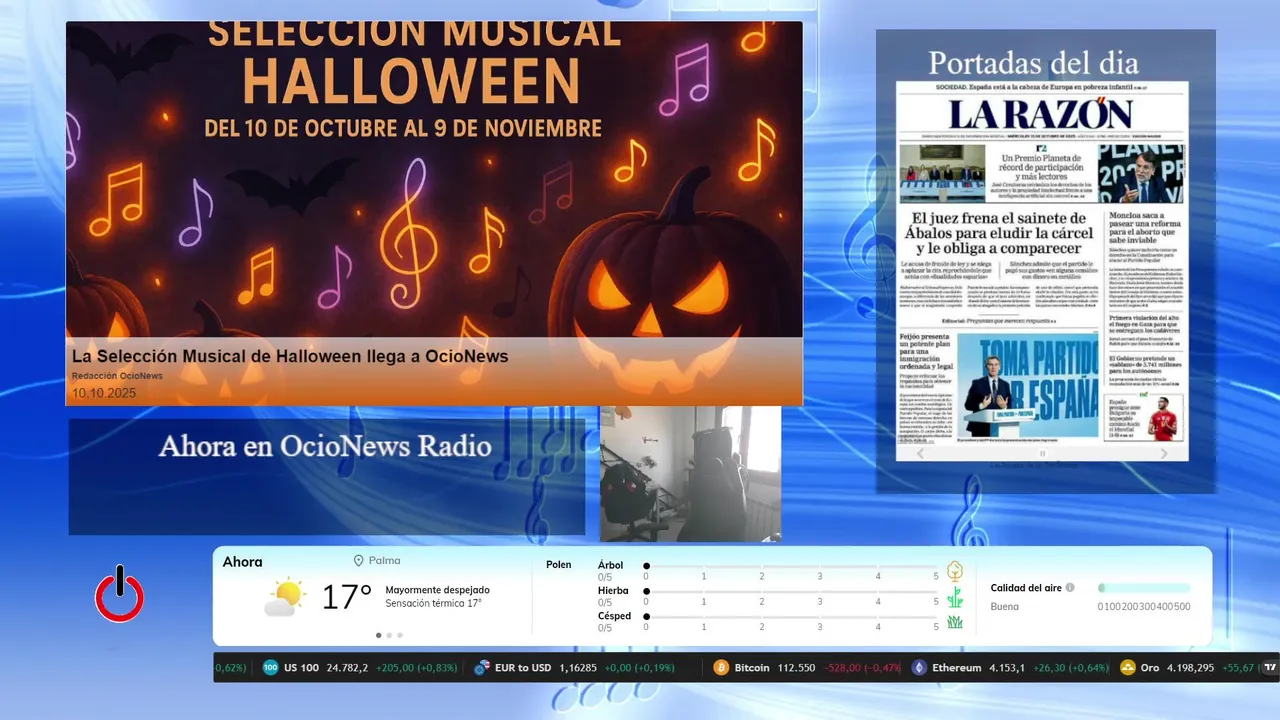Click the Hierba grass pollen icon

point(955,597)
